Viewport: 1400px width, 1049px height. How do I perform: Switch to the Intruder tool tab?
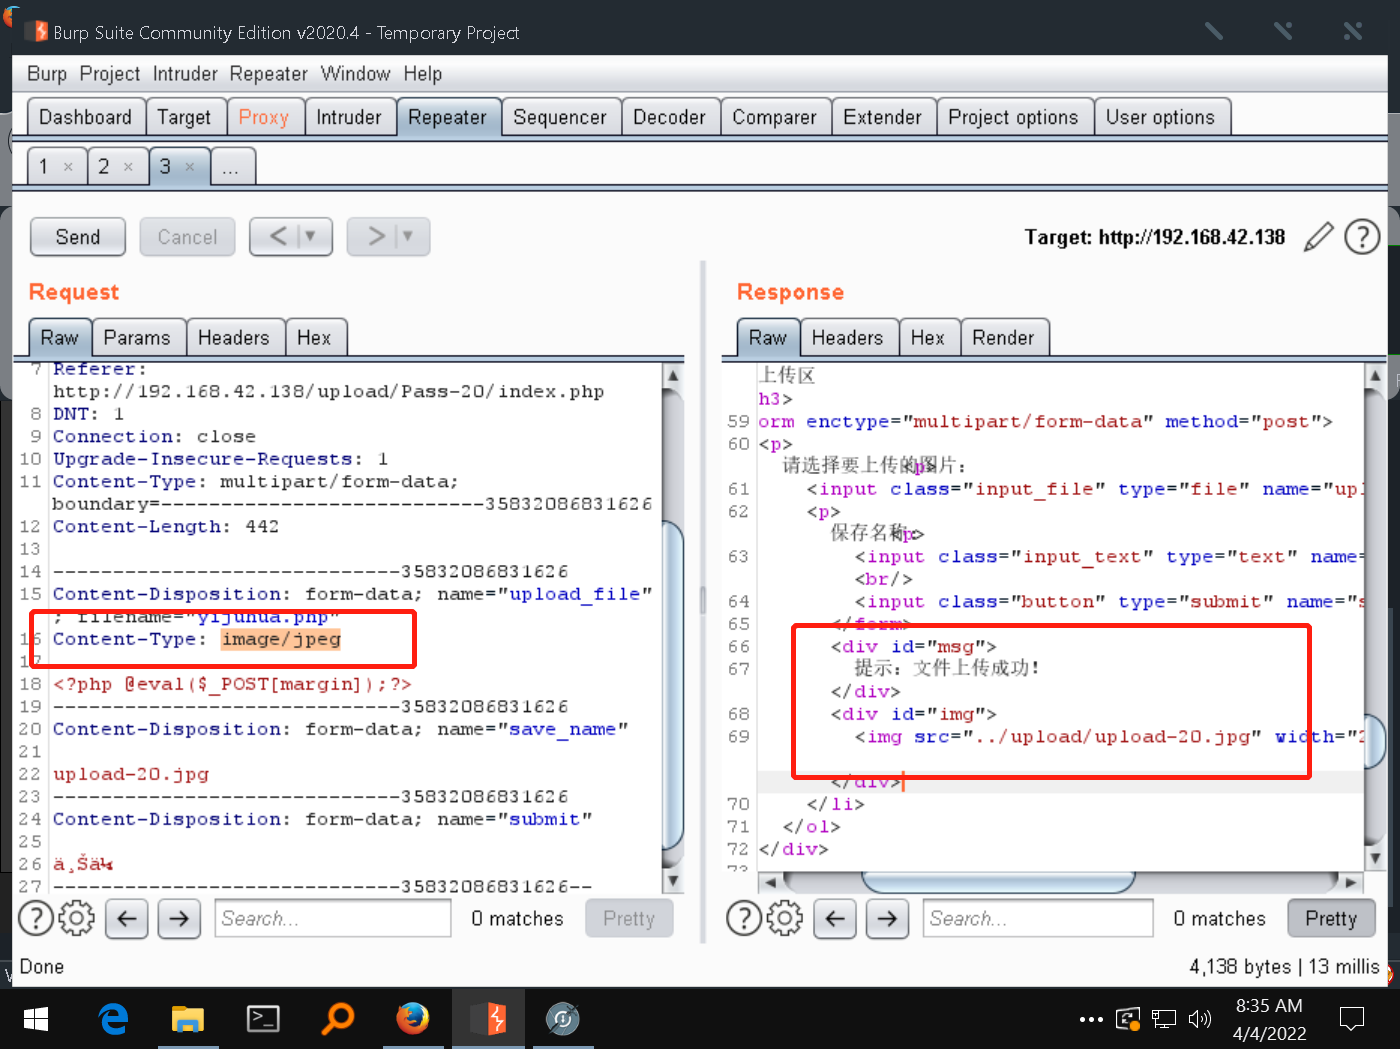349,117
